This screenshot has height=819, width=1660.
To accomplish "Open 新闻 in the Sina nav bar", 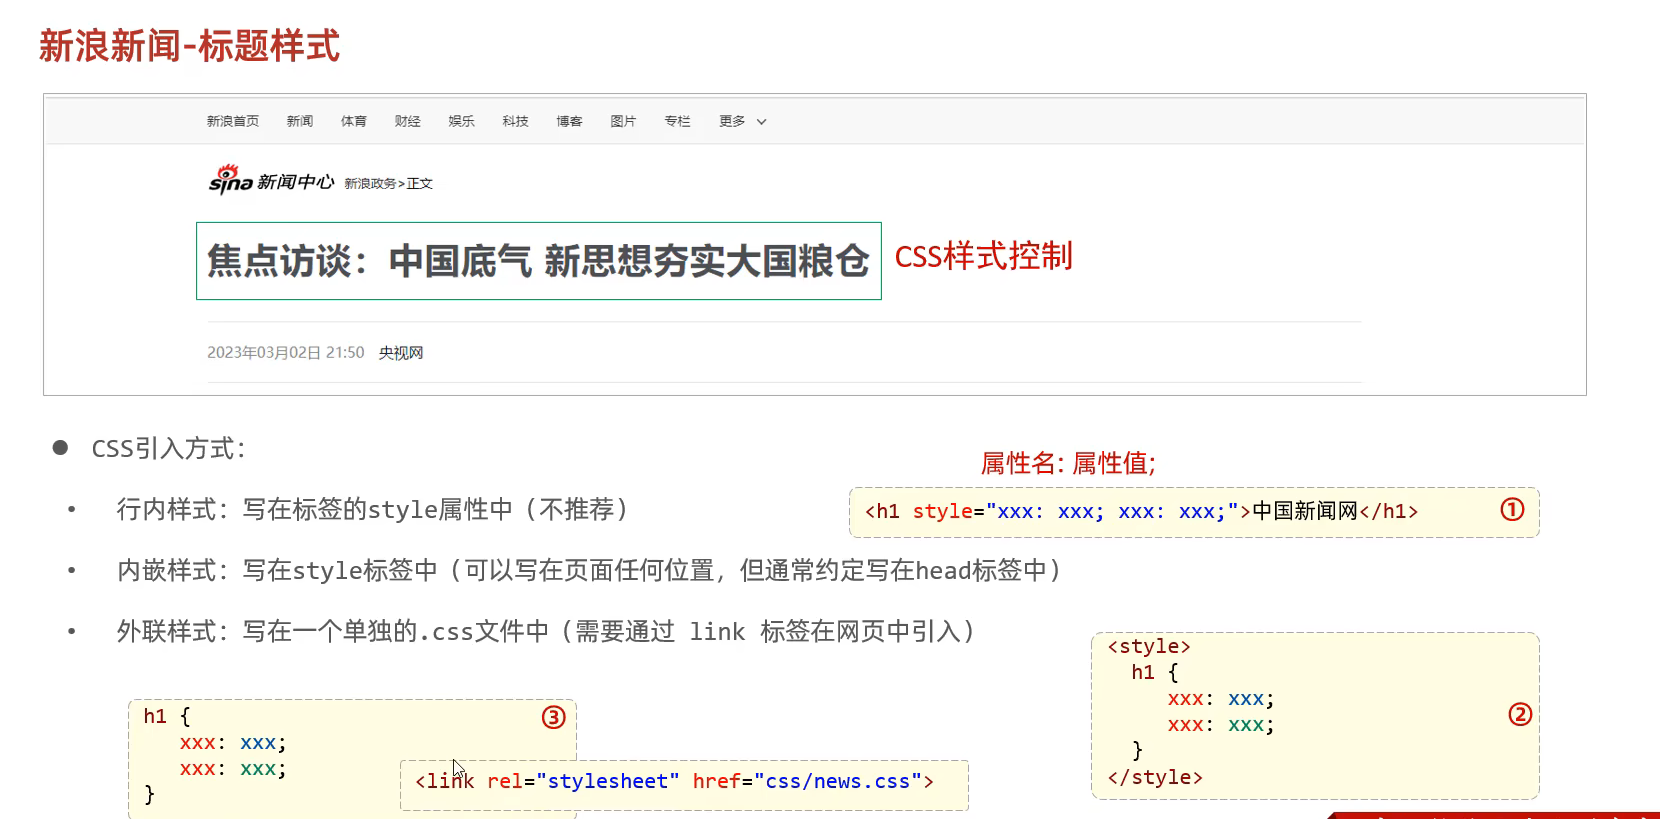I will pyautogui.click(x=300, y=121).
